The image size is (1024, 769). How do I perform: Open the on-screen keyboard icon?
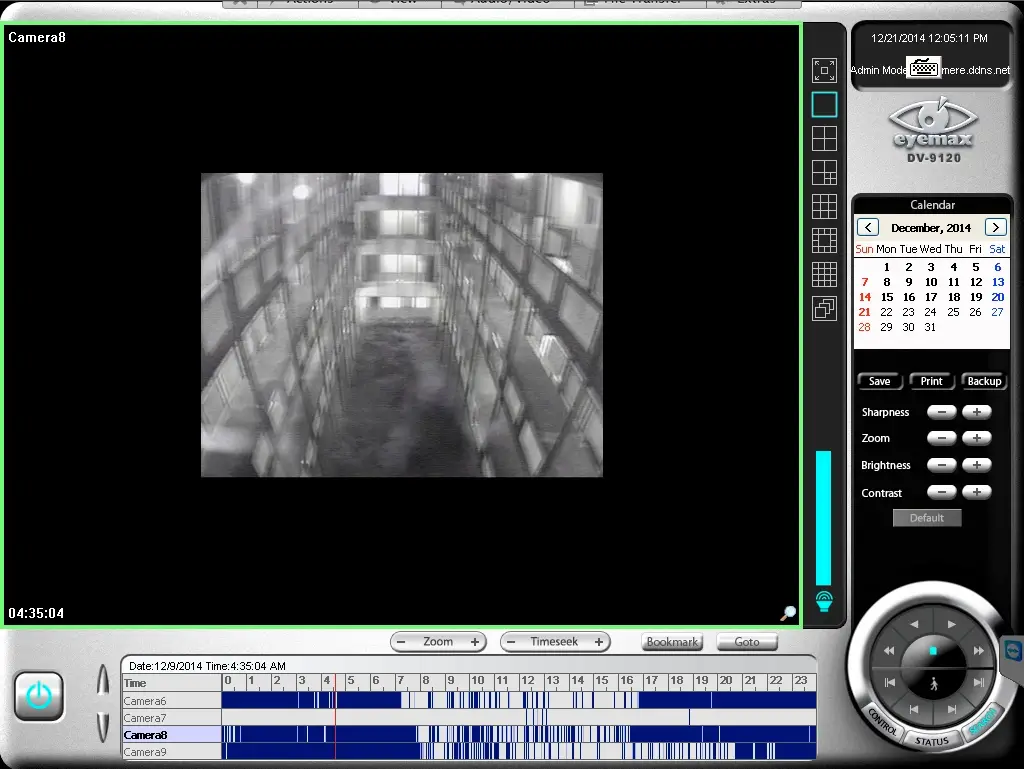pos(924,68)
